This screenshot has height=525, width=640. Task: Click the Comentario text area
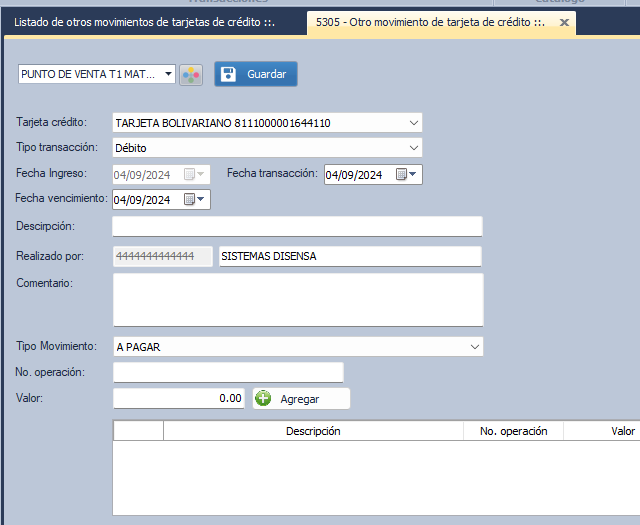(x=297, y=299)
